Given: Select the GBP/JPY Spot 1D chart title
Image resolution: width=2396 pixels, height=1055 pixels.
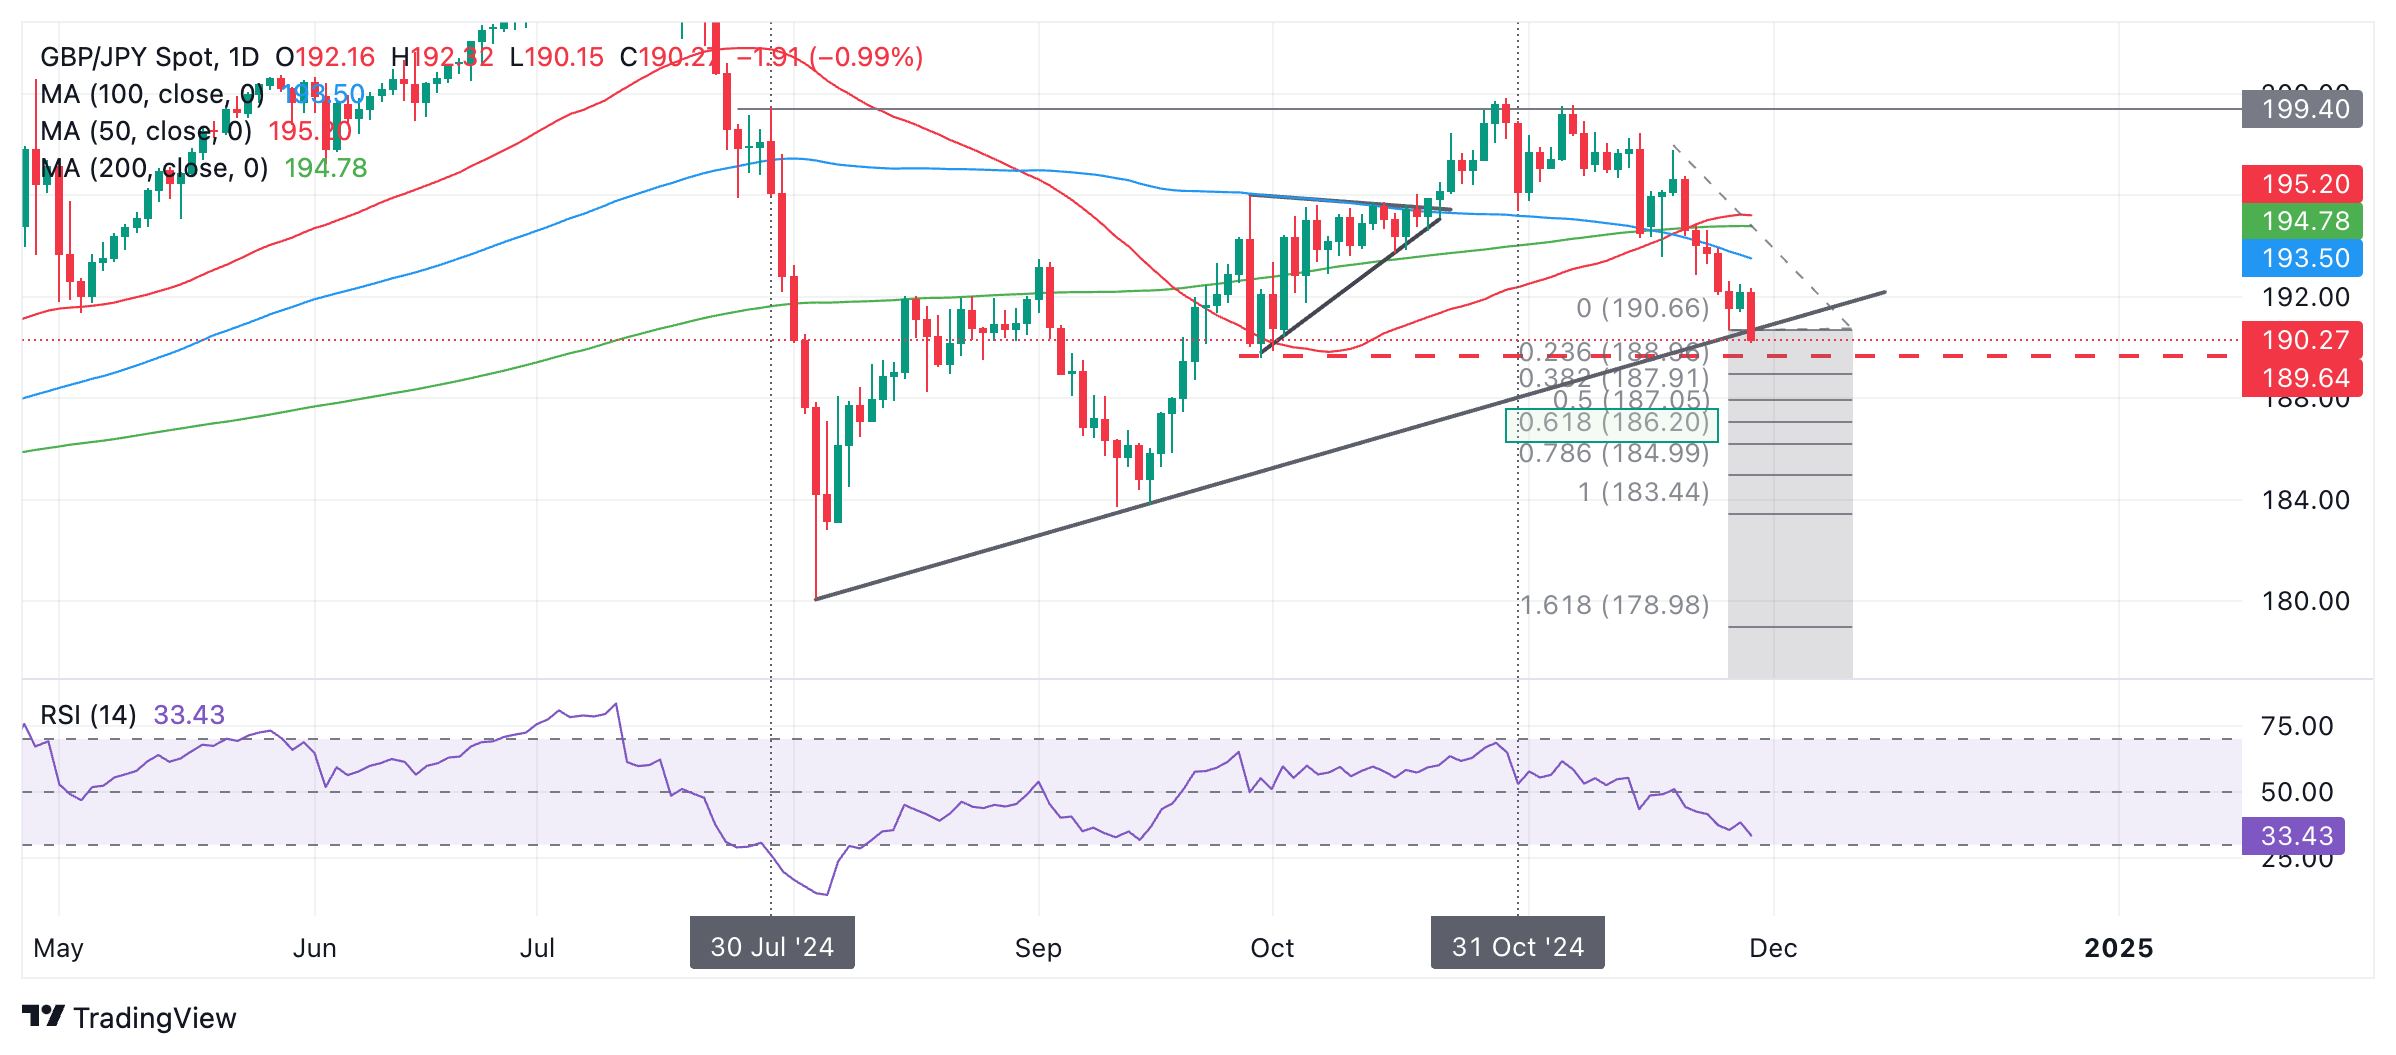Looking at the screenshot, I should [x=149, y=57].
